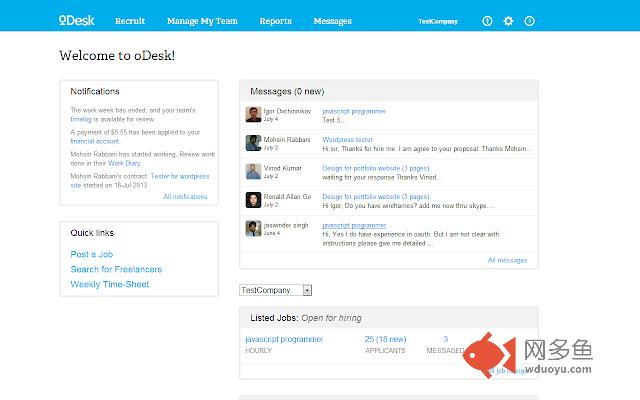640x400 pixels.
Task: Open jaswinder singh's javascript programmer message
Action: click(x=354, y=225)
